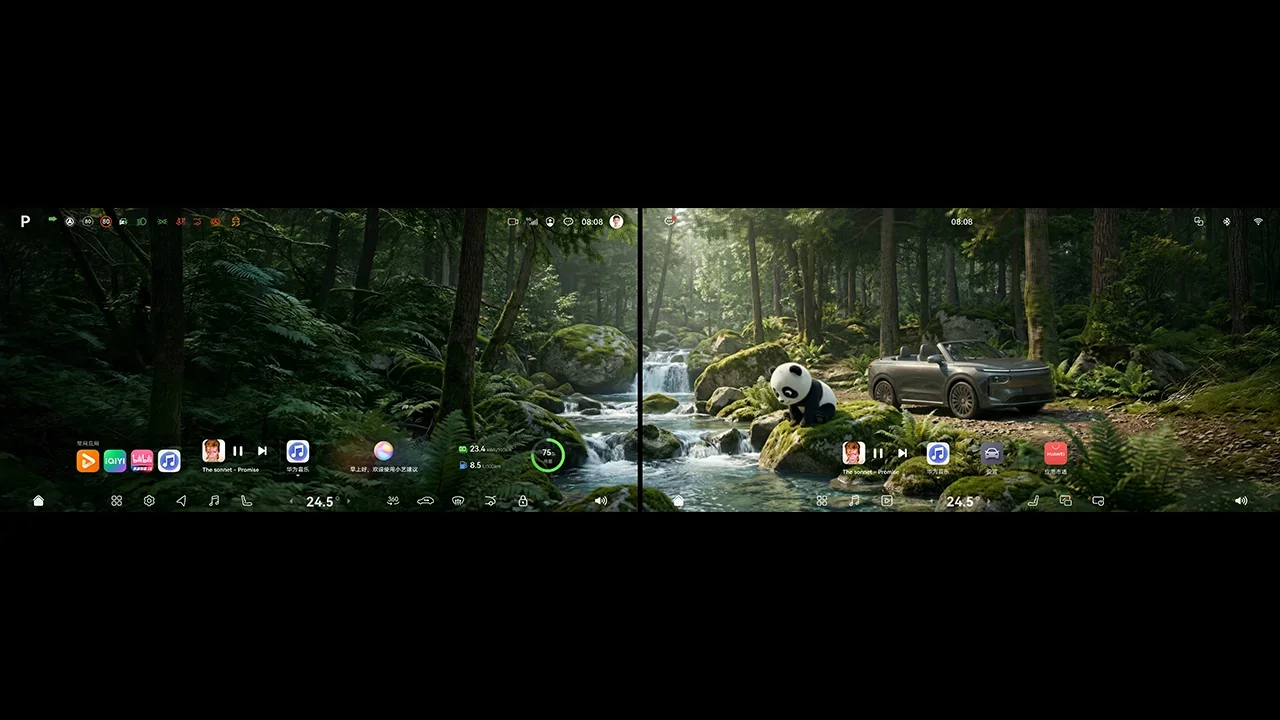This screenshot has width=1280, height=720.
Task: Open the music note app beside bilibili
Action: click(169, 461)
